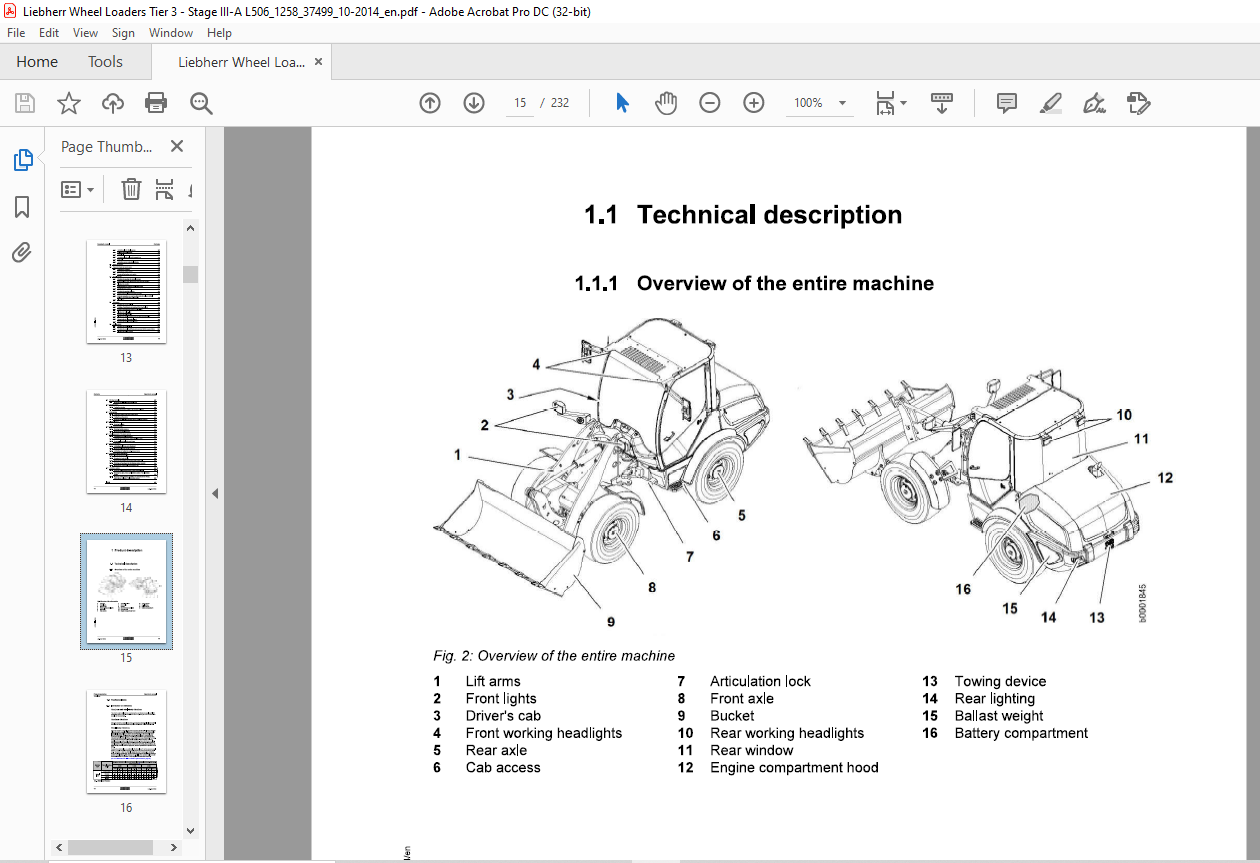Click "Battery compartment" legend entry
This screenshot has height=863, width=1260.
click(x=1021, y=733)
